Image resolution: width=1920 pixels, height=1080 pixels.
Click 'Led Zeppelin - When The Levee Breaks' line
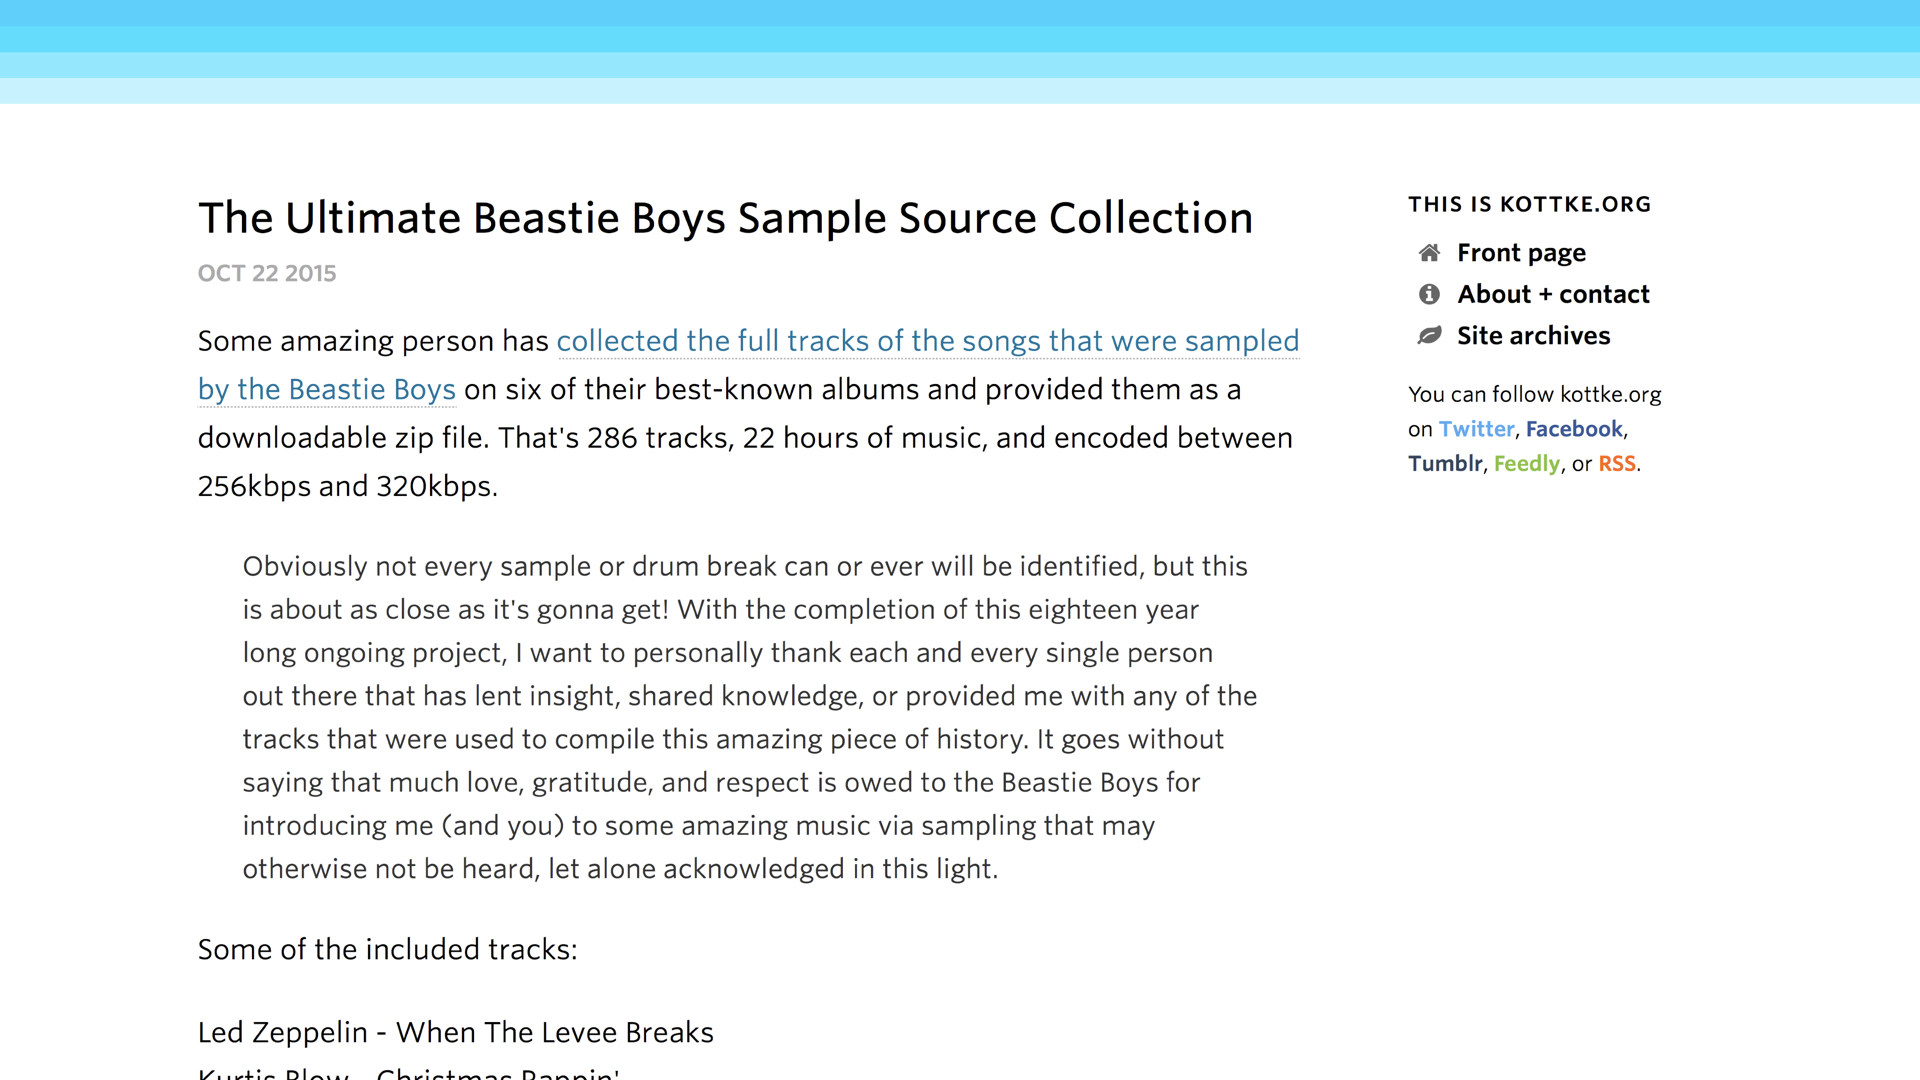(456, 1032)
